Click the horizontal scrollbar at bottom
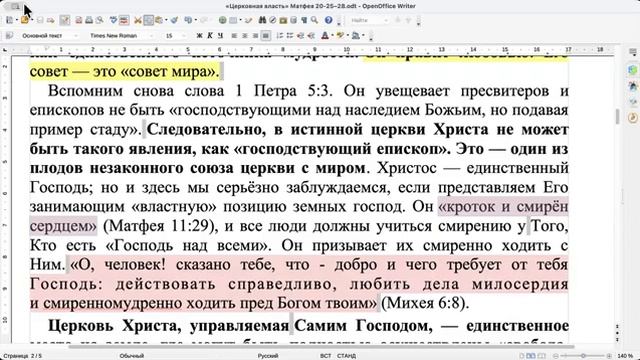 pos(322,347)
